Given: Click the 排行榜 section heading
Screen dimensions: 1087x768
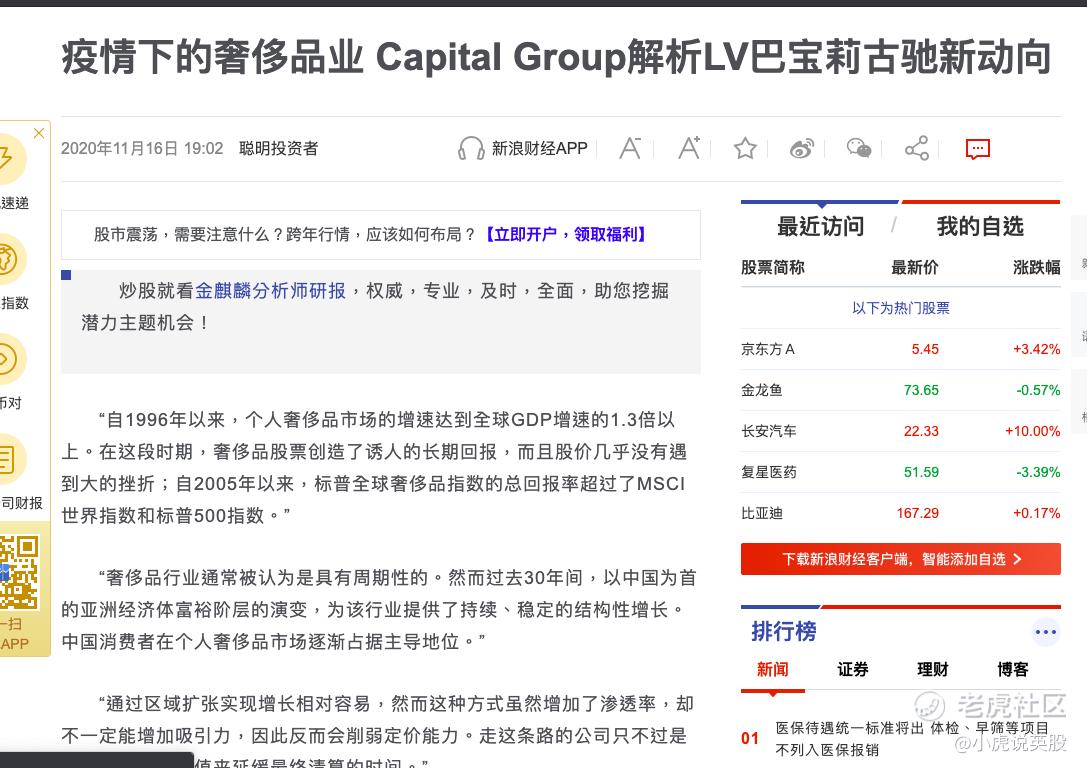Looking at the screenshot, I should pos(783,631).
